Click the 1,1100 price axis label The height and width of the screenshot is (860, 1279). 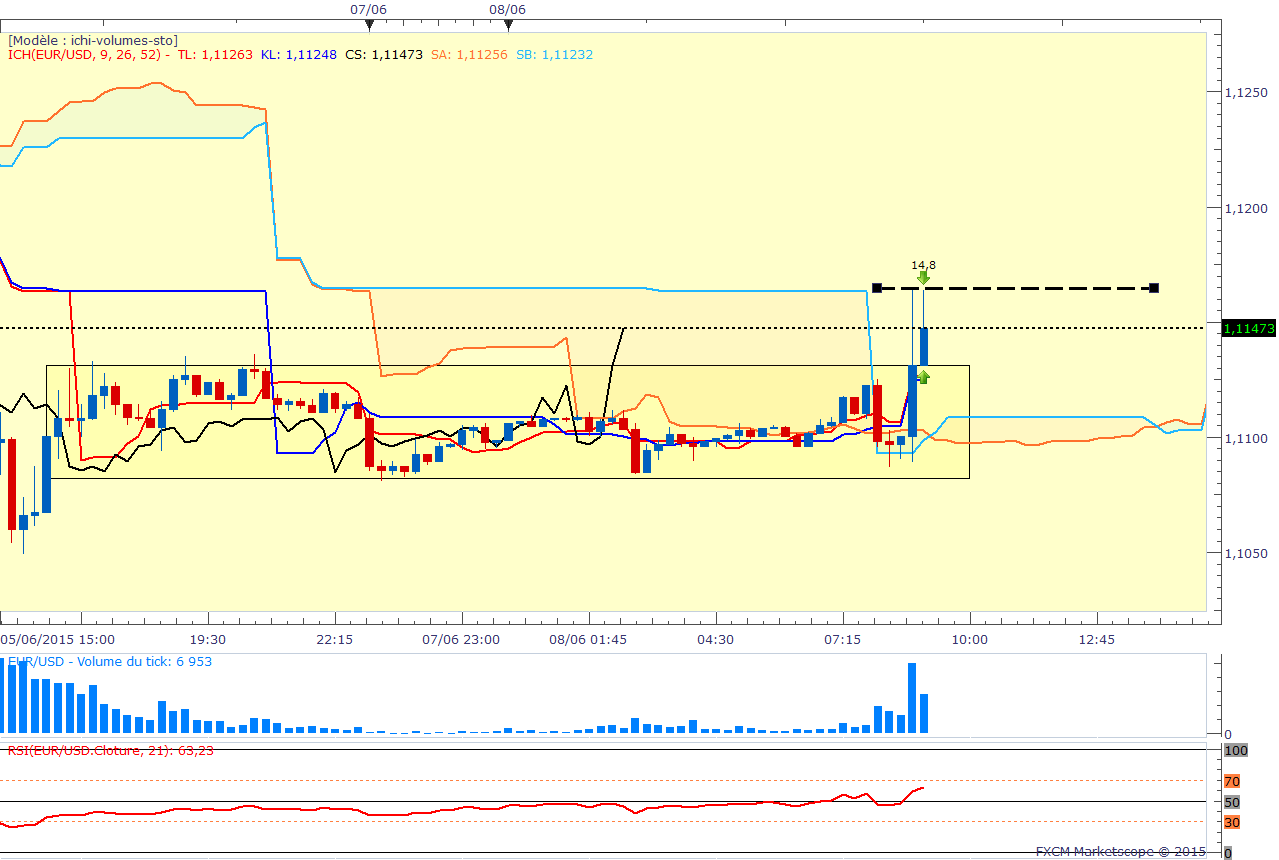click(x=1247, y=438)
